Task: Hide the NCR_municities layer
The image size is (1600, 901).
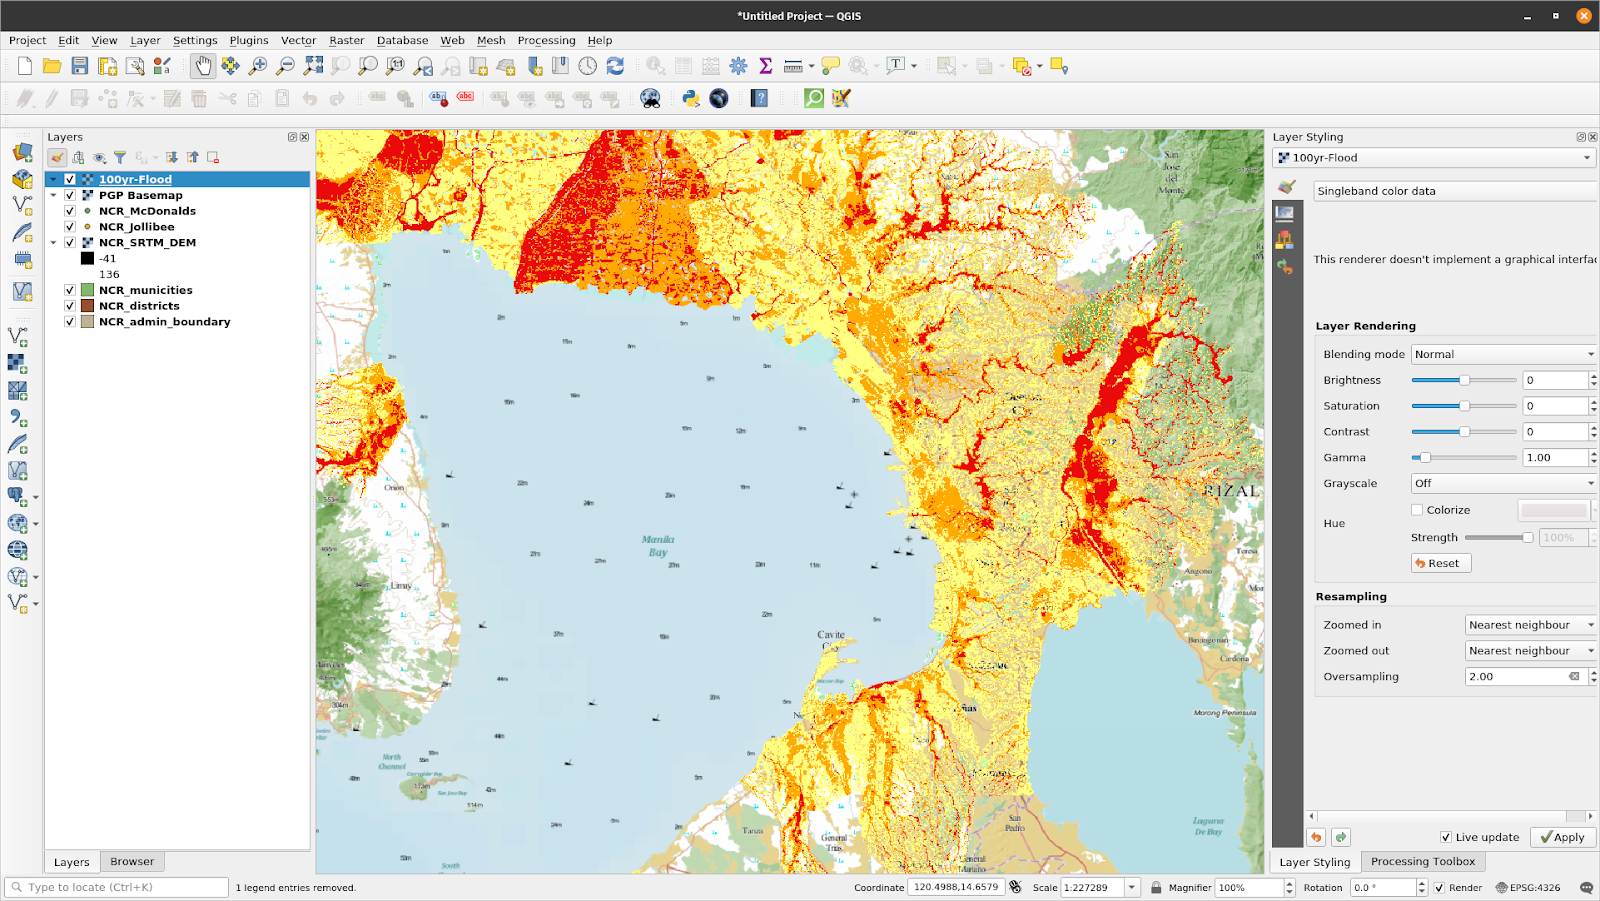Action: (69, 289)
